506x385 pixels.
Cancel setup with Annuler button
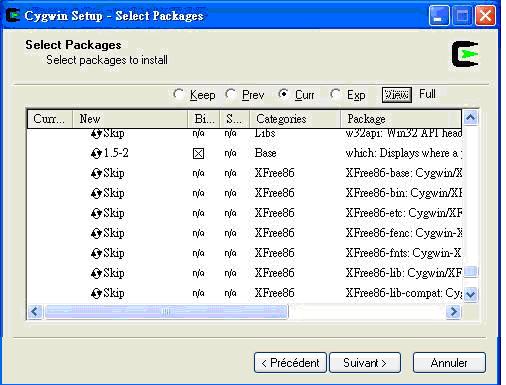click(x=449, y=363)
